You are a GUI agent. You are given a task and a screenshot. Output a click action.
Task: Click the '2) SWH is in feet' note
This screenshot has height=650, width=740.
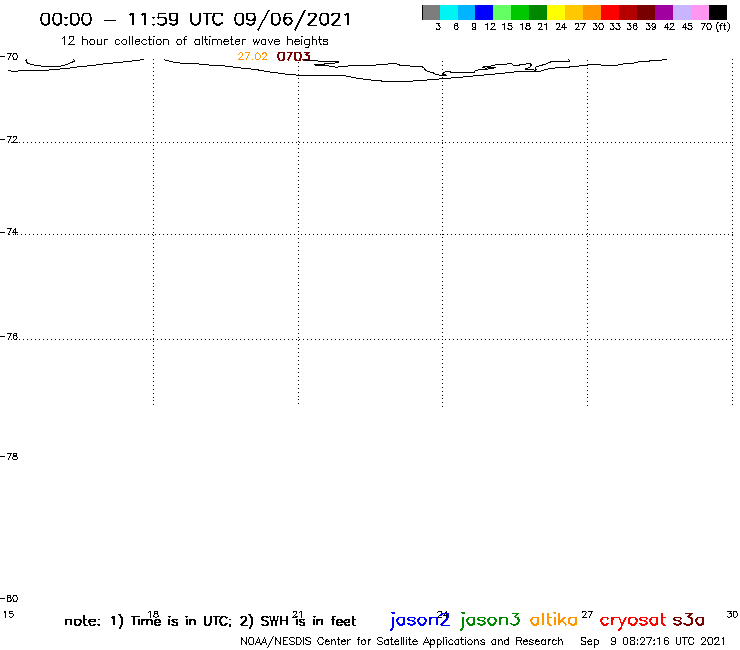[x=298, y=621]
